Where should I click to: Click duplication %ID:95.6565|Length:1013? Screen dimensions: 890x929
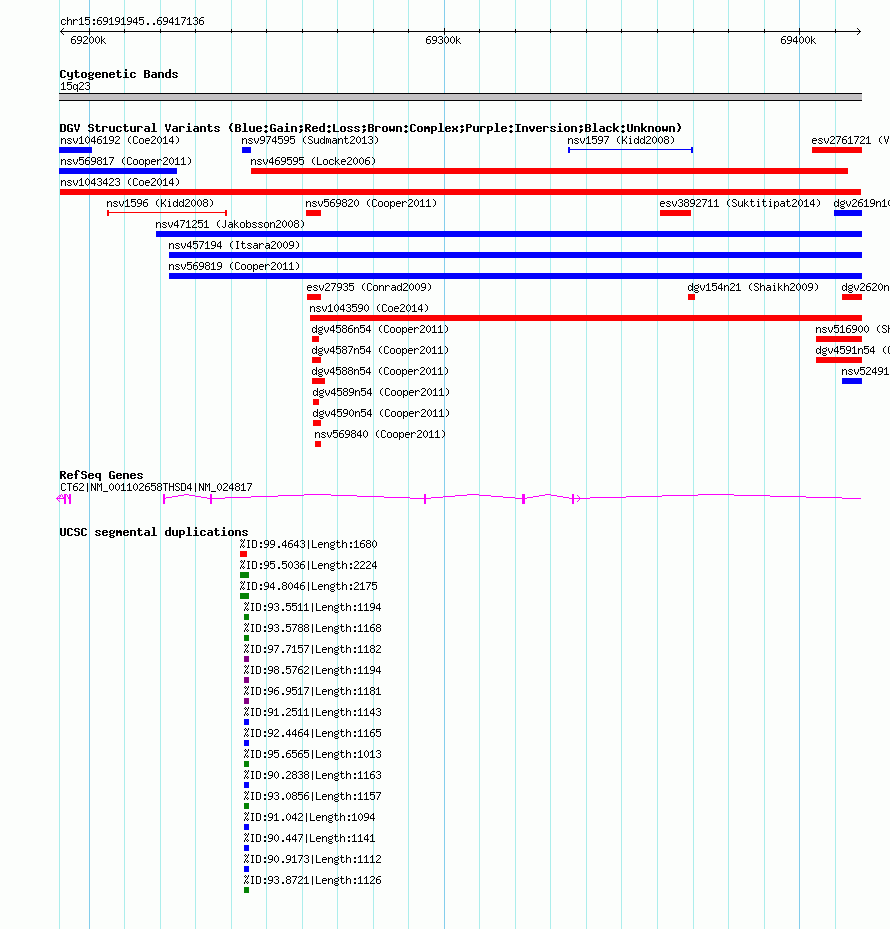pos(312,755)
